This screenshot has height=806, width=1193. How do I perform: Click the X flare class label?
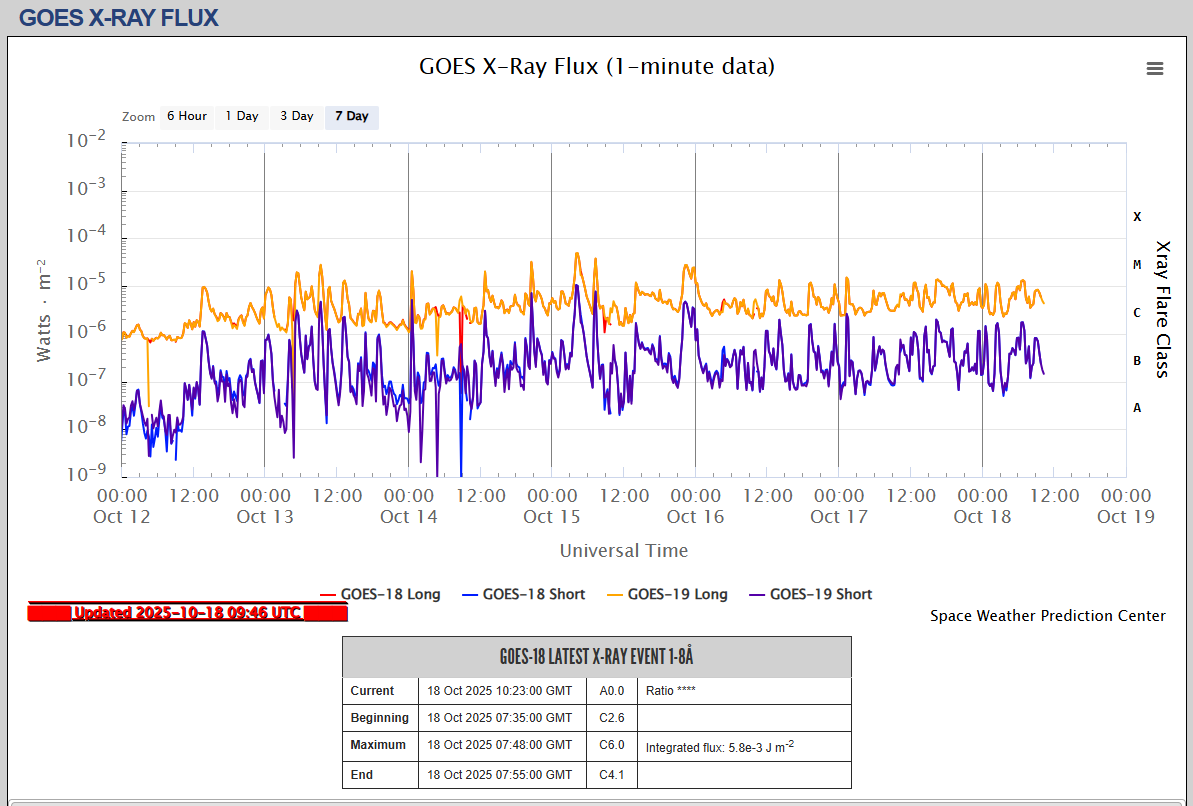(1136, 217)
